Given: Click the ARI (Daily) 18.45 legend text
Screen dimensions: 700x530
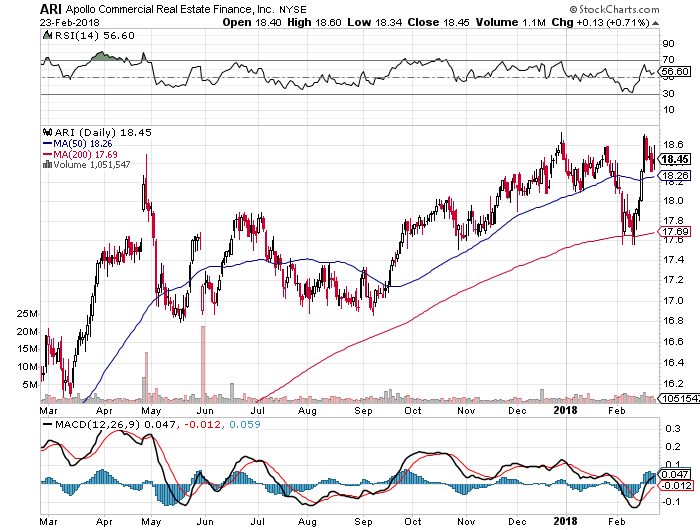Looking at the screenshot, I should point(103,133).
